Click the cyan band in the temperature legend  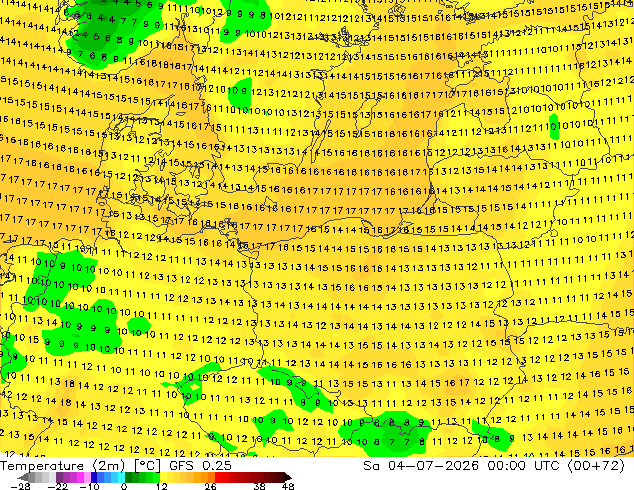121,477
